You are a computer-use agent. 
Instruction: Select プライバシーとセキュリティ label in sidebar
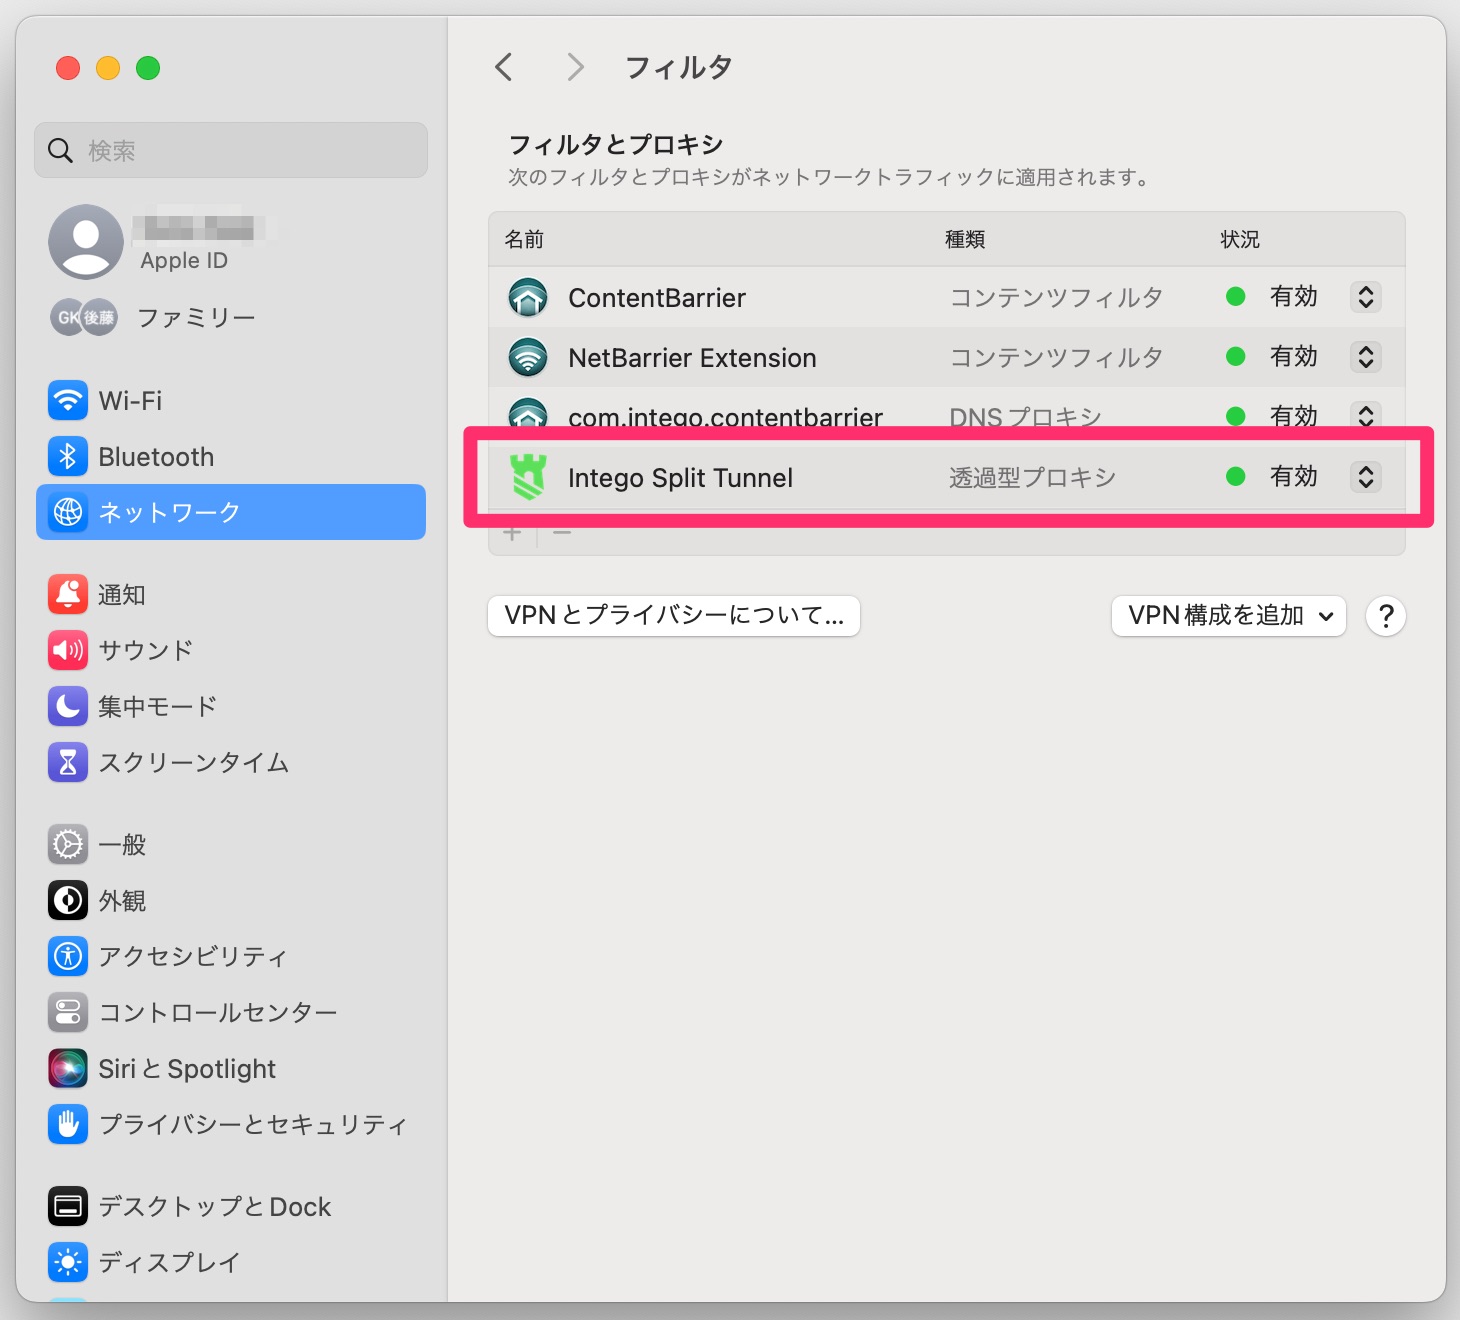tap(253, 1124)
